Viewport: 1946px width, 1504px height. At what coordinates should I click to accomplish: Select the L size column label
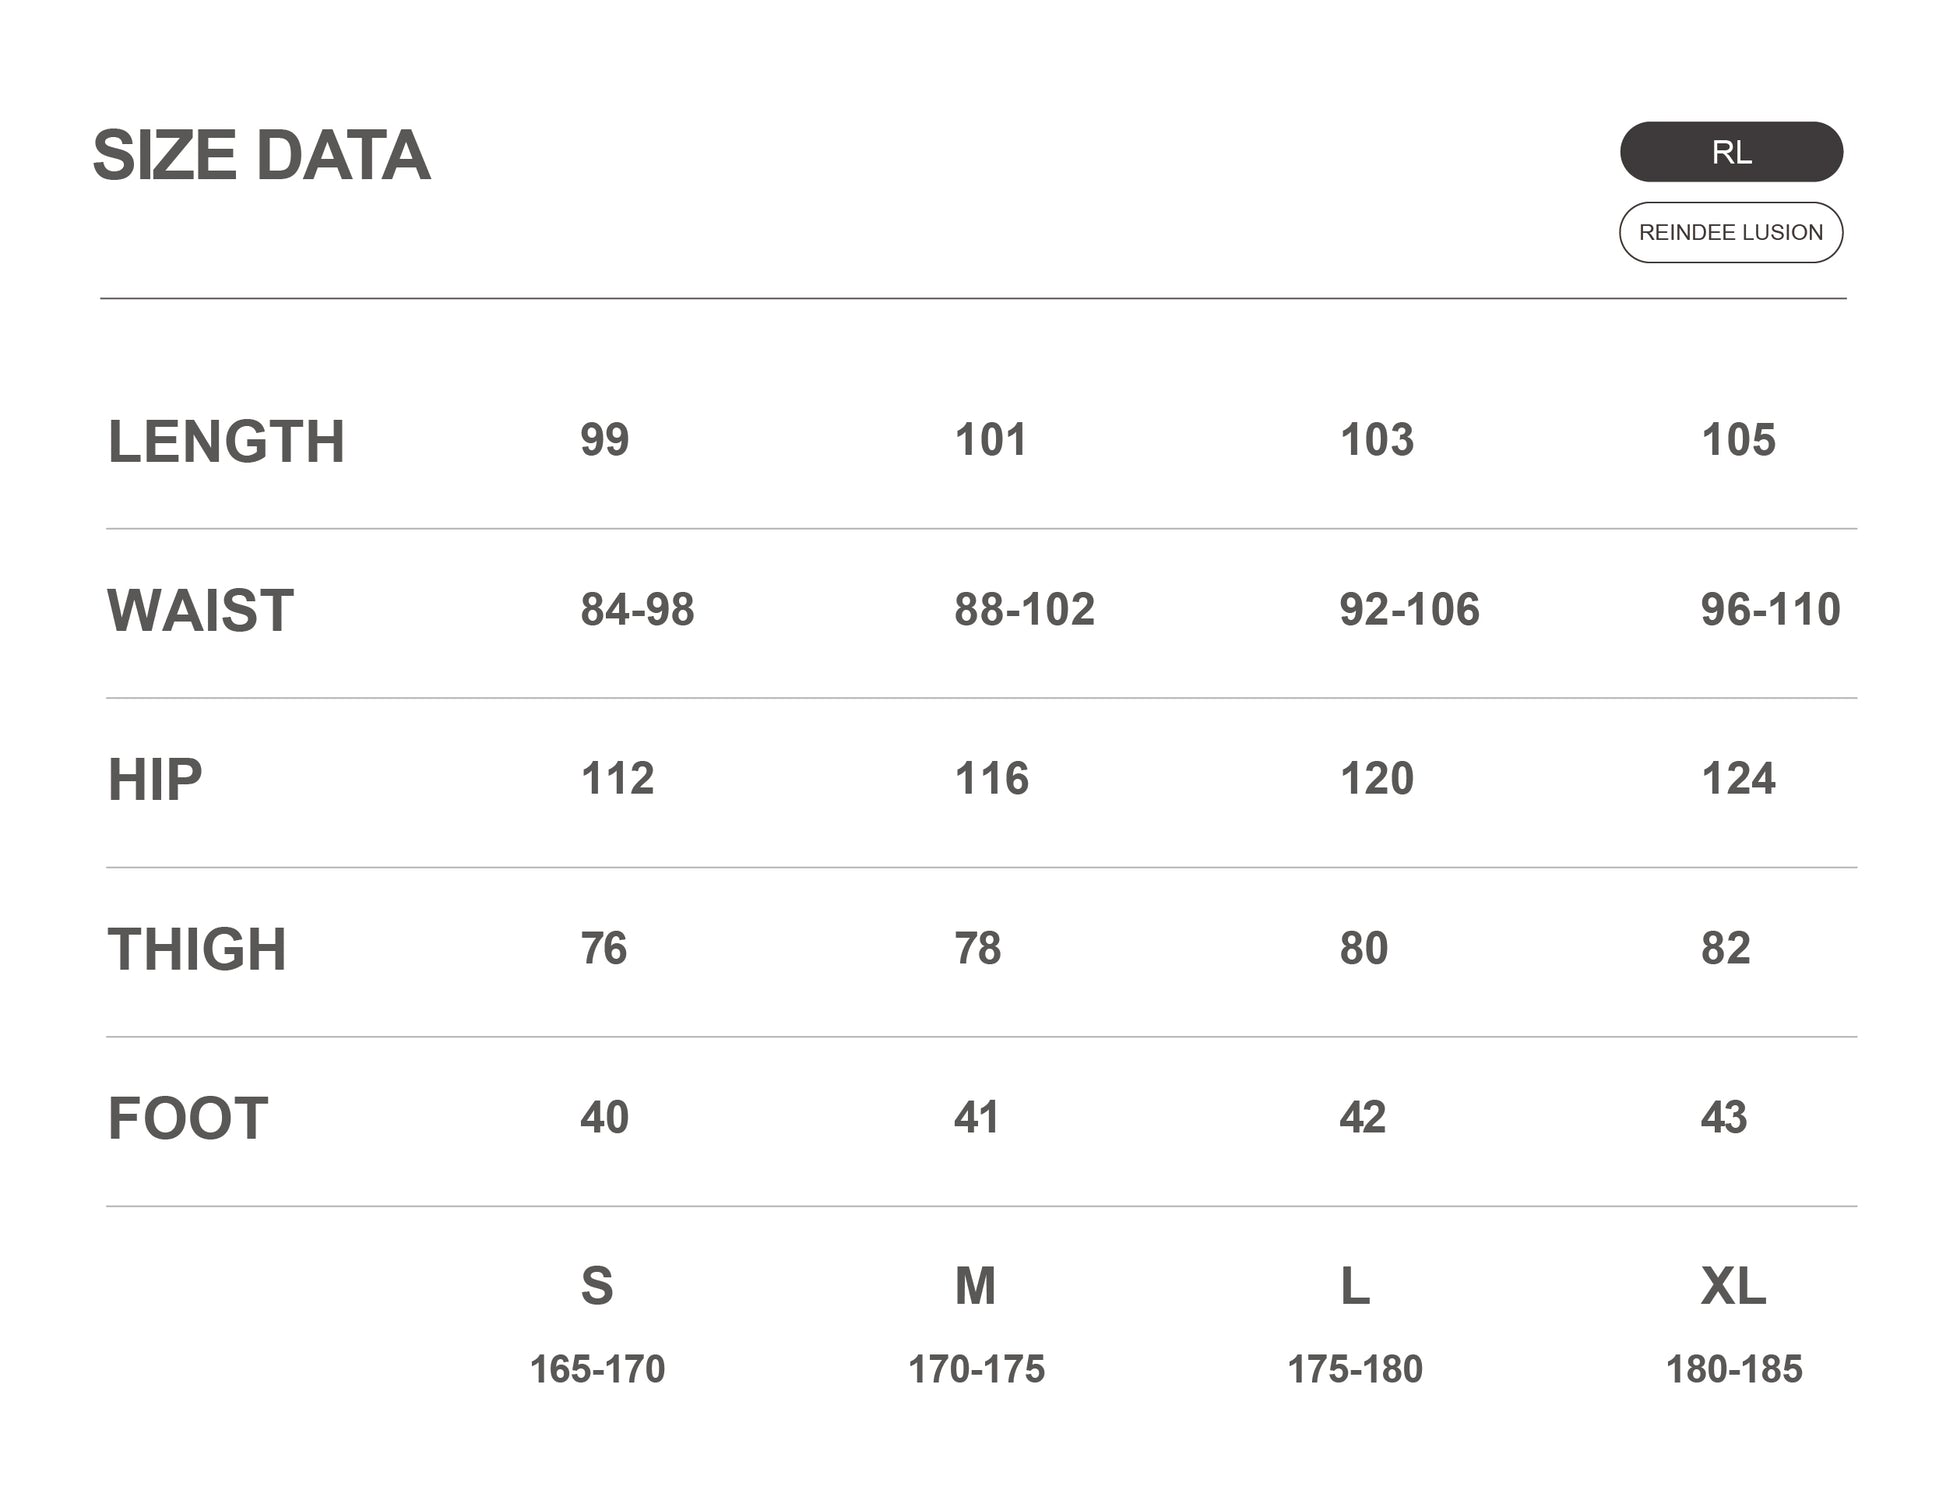1354,1286
